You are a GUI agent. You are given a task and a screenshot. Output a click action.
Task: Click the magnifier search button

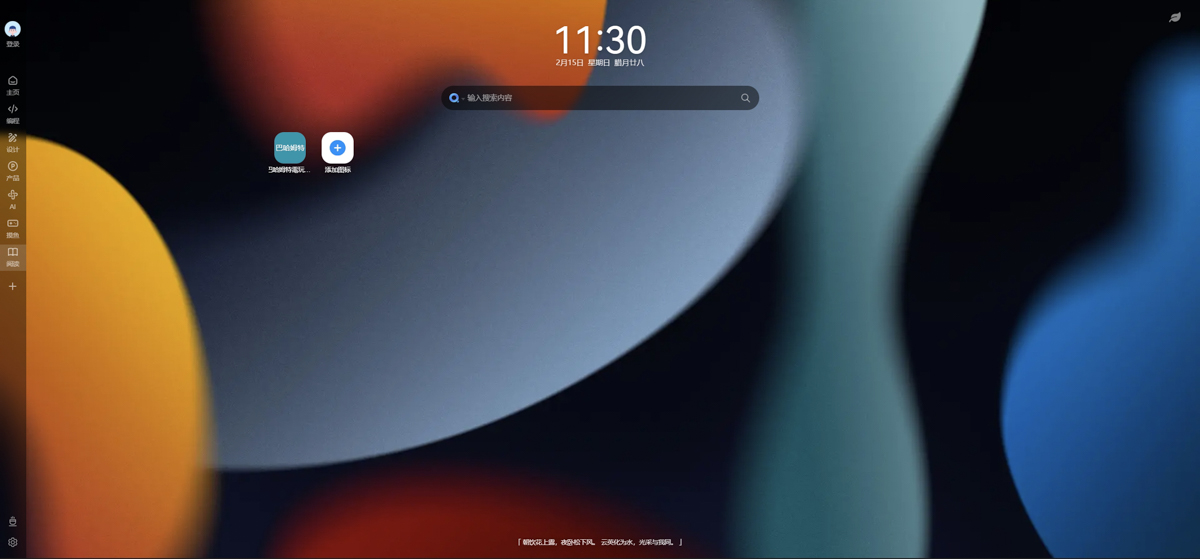tap(745, 98)
